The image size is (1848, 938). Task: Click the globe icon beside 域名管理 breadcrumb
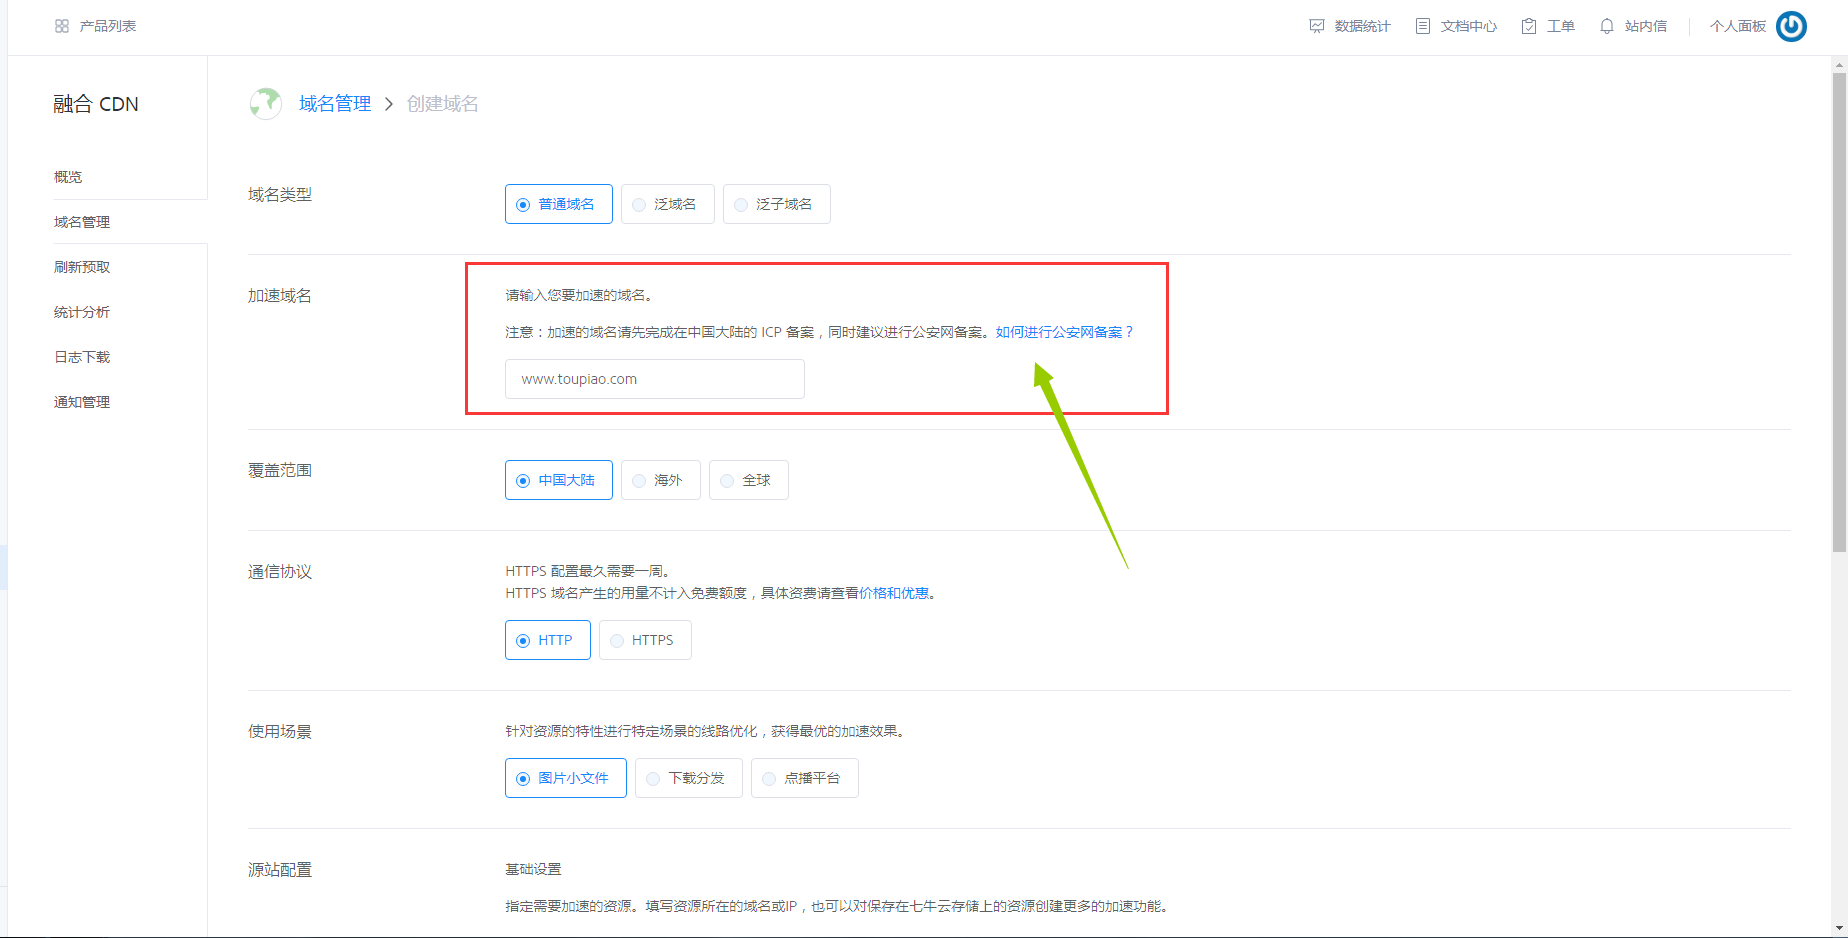pyautogui.click(x=265, y=103)
